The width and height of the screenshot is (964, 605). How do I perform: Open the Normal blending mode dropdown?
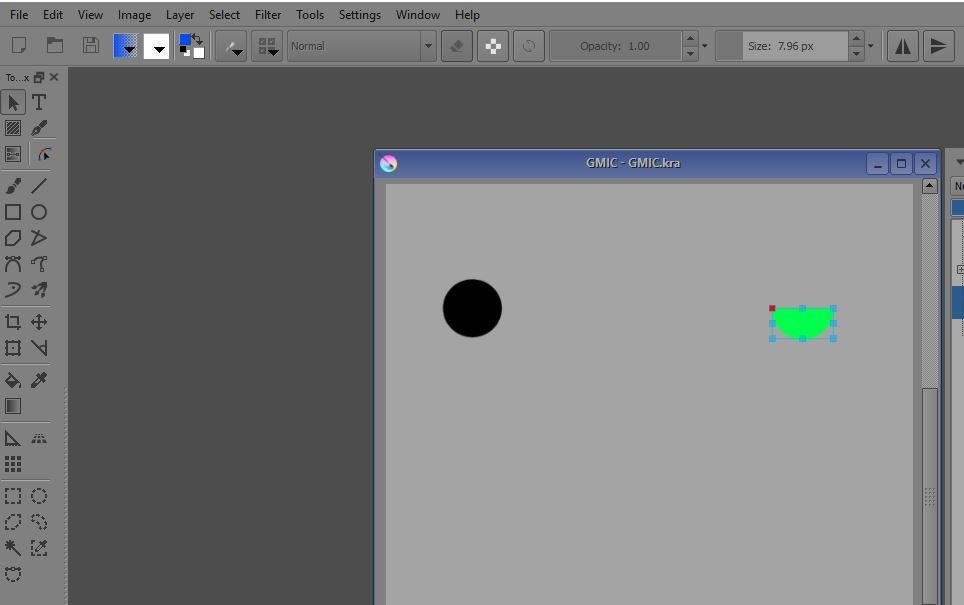pos(362,46)
